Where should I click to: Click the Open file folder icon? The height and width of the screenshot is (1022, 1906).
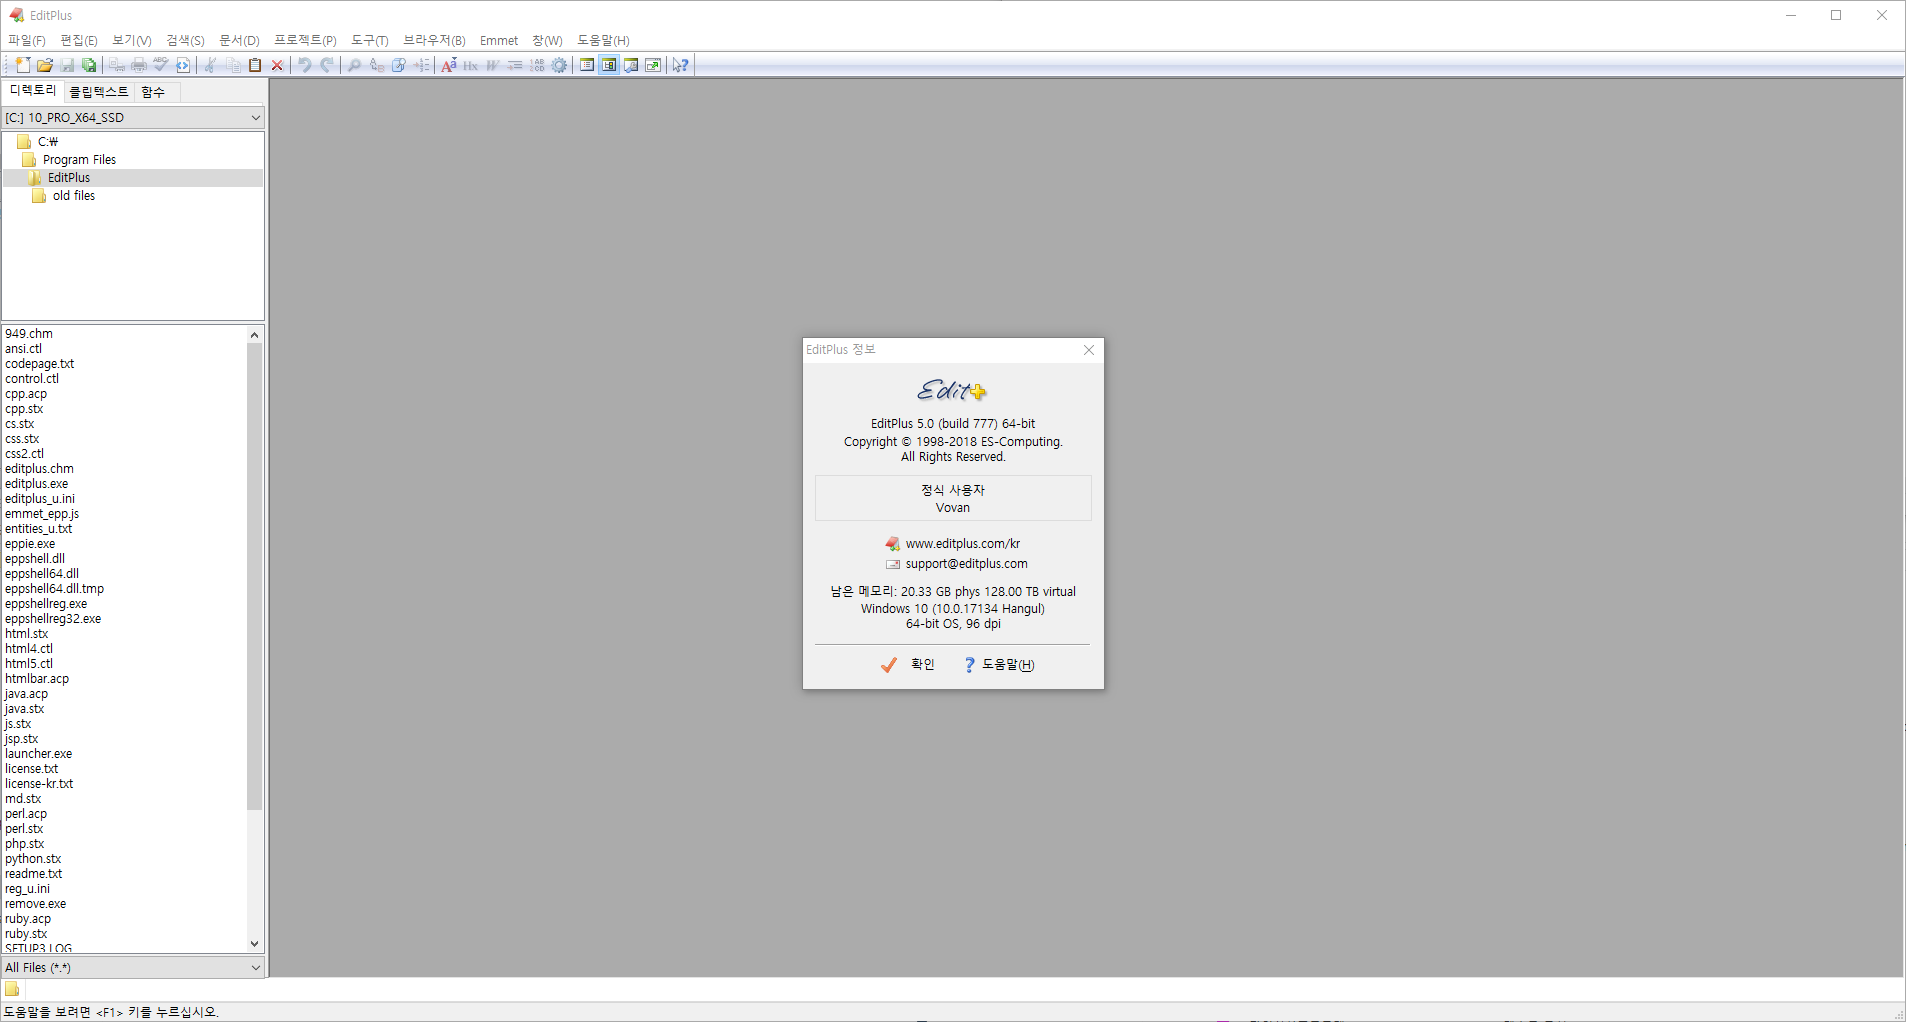[x=45, y=65]
